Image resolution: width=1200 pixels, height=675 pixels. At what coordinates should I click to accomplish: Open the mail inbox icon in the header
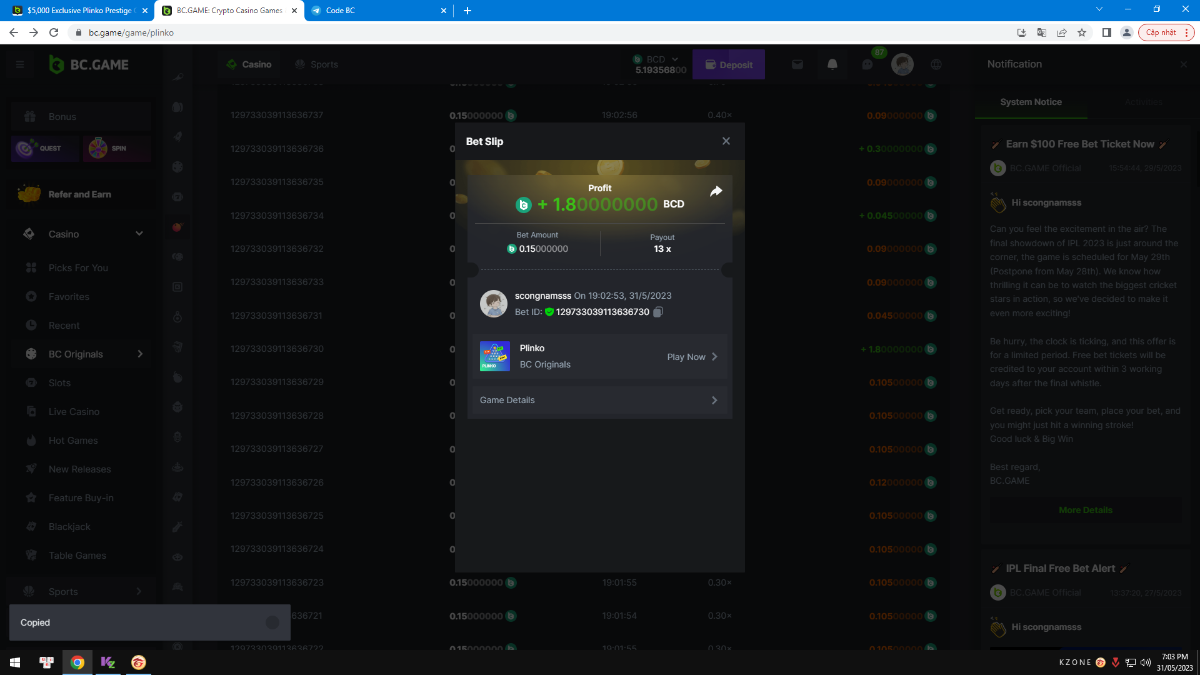point(798,64)
